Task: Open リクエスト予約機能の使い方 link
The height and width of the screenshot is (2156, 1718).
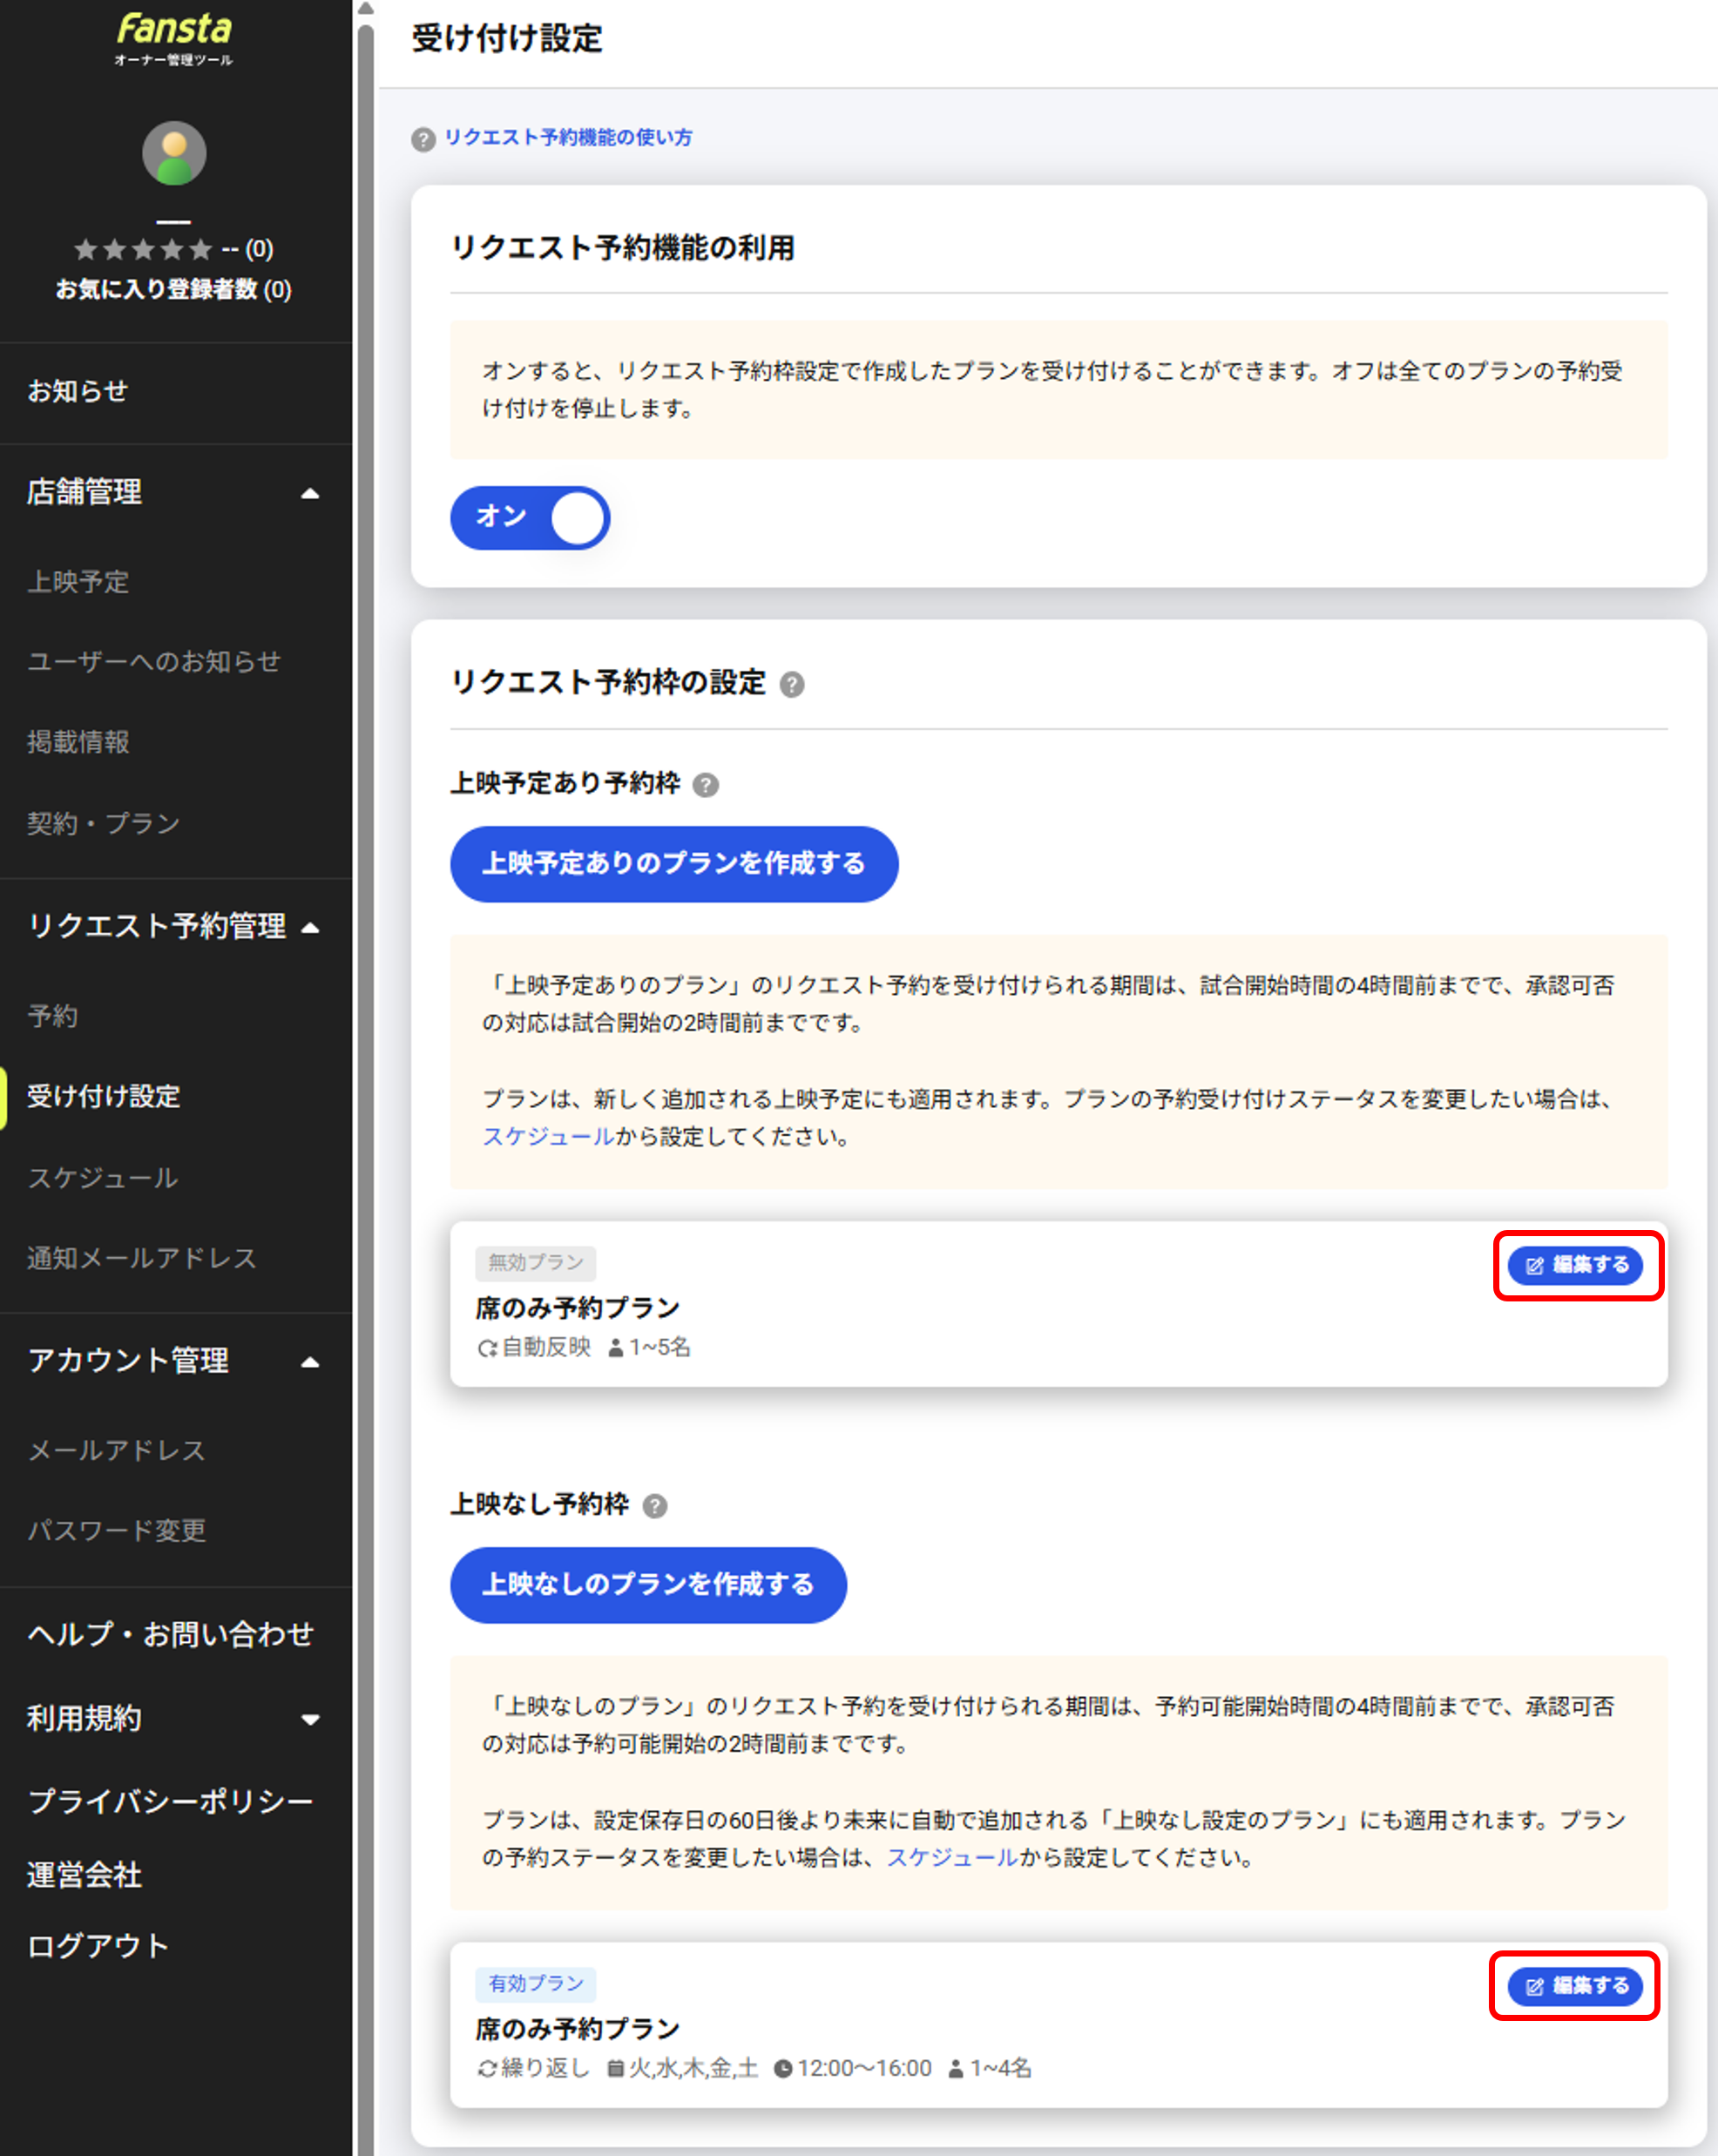Action: pyautogui.click(x=568, y=138)
